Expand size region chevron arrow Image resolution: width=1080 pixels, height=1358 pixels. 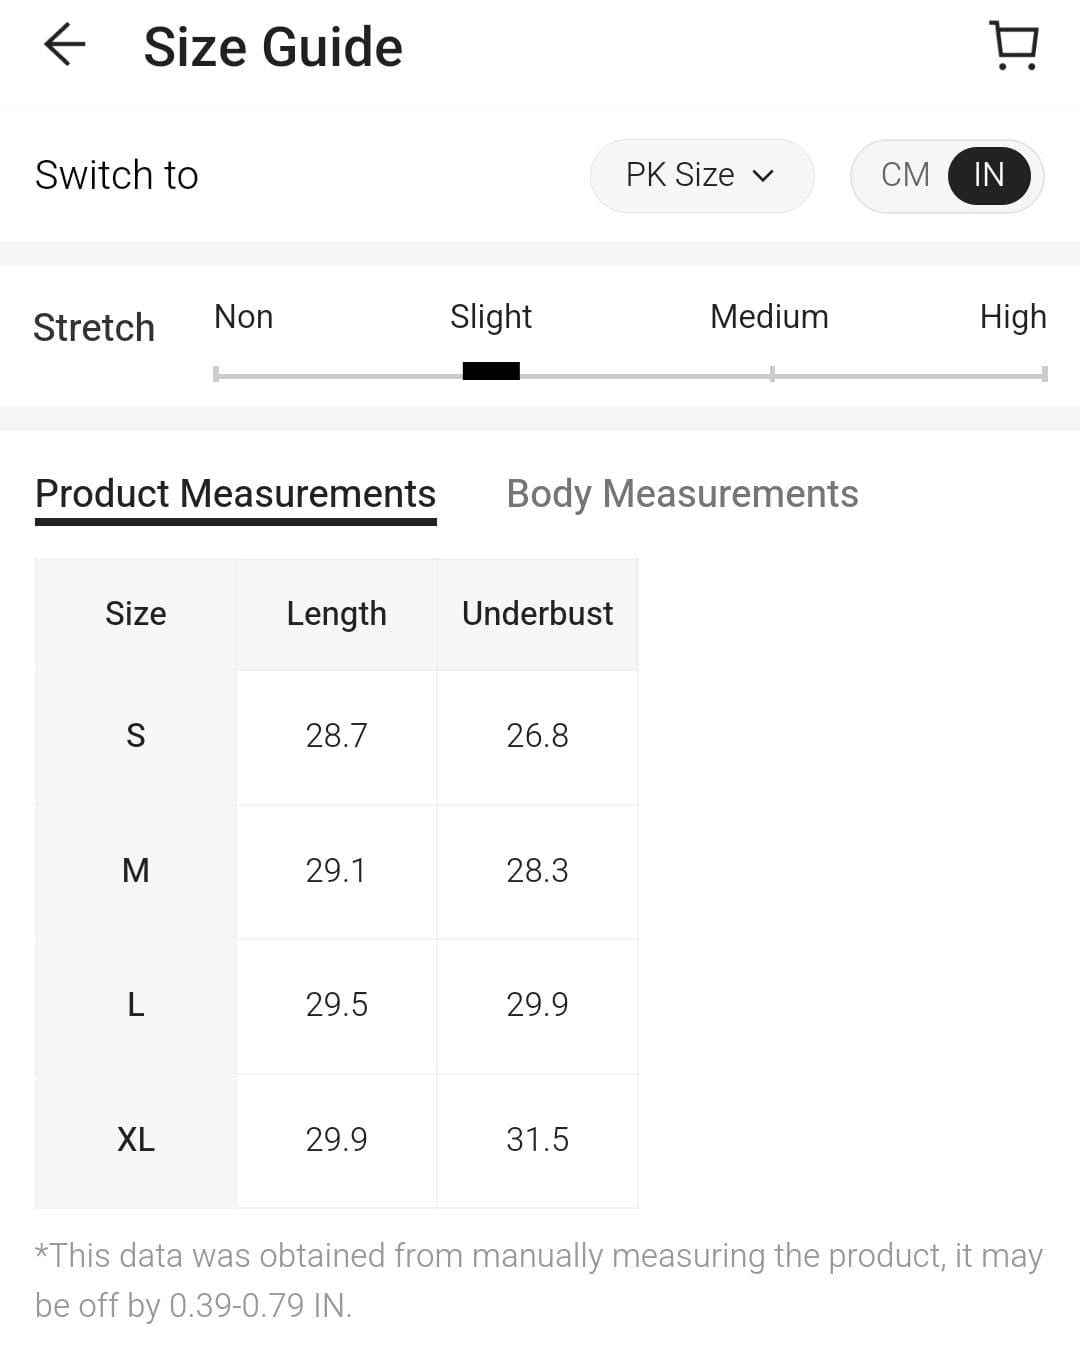click(763, 176)
